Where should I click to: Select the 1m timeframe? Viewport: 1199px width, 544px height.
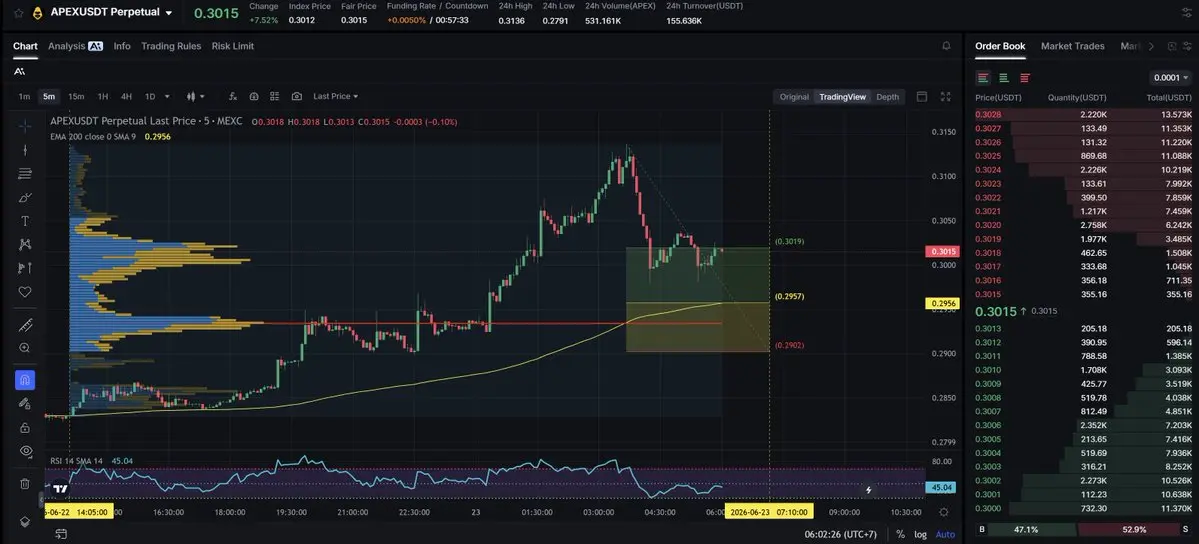click(24, 96)
